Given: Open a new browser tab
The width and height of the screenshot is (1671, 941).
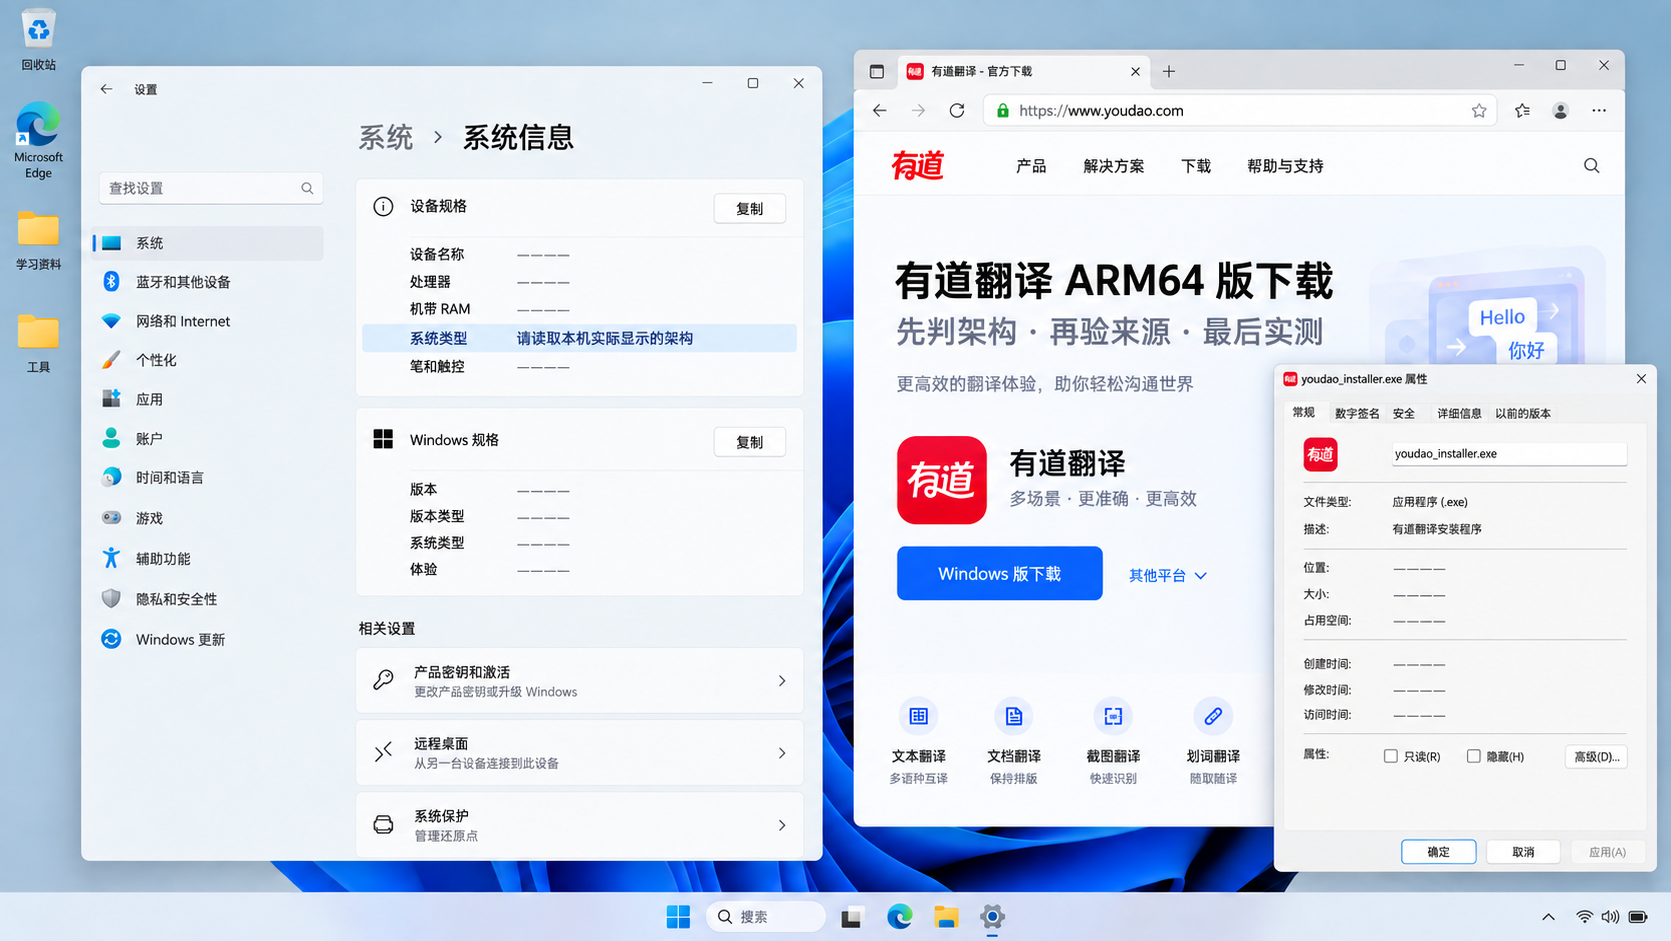Looking at the screenshot, I should pos(1169,71).
